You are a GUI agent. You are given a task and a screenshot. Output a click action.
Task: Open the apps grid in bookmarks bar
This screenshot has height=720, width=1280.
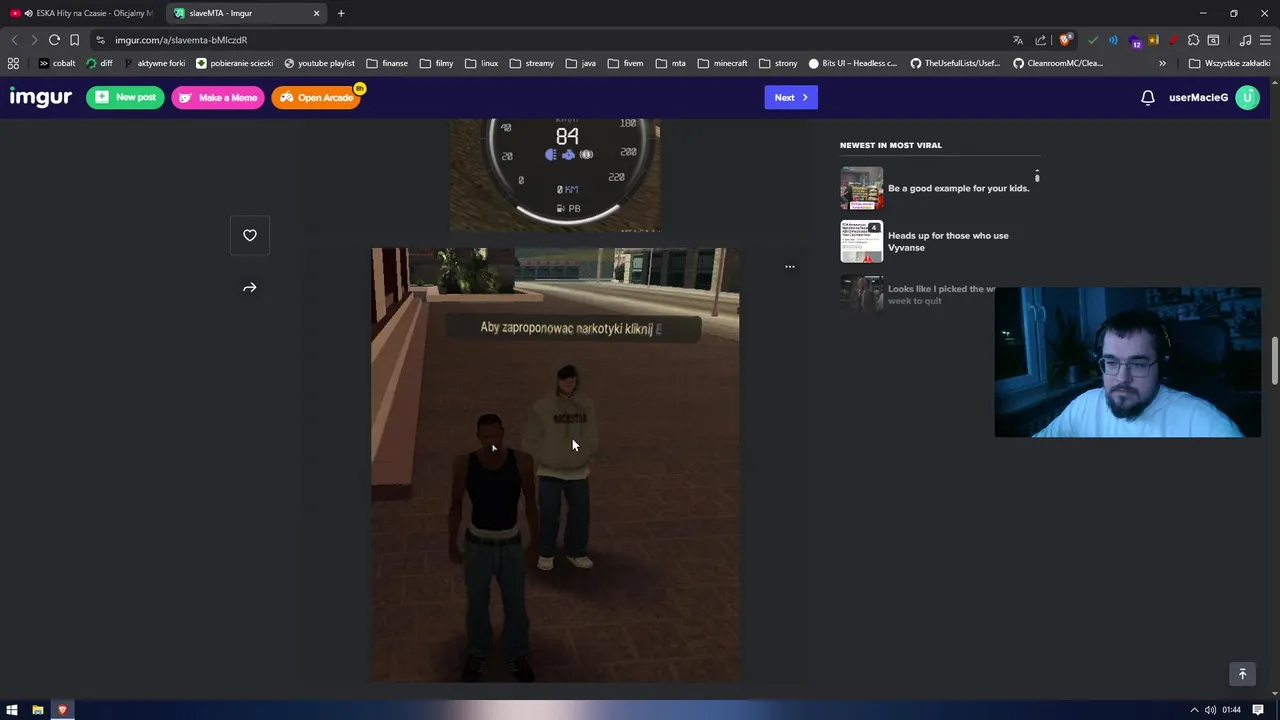point(13,63)
